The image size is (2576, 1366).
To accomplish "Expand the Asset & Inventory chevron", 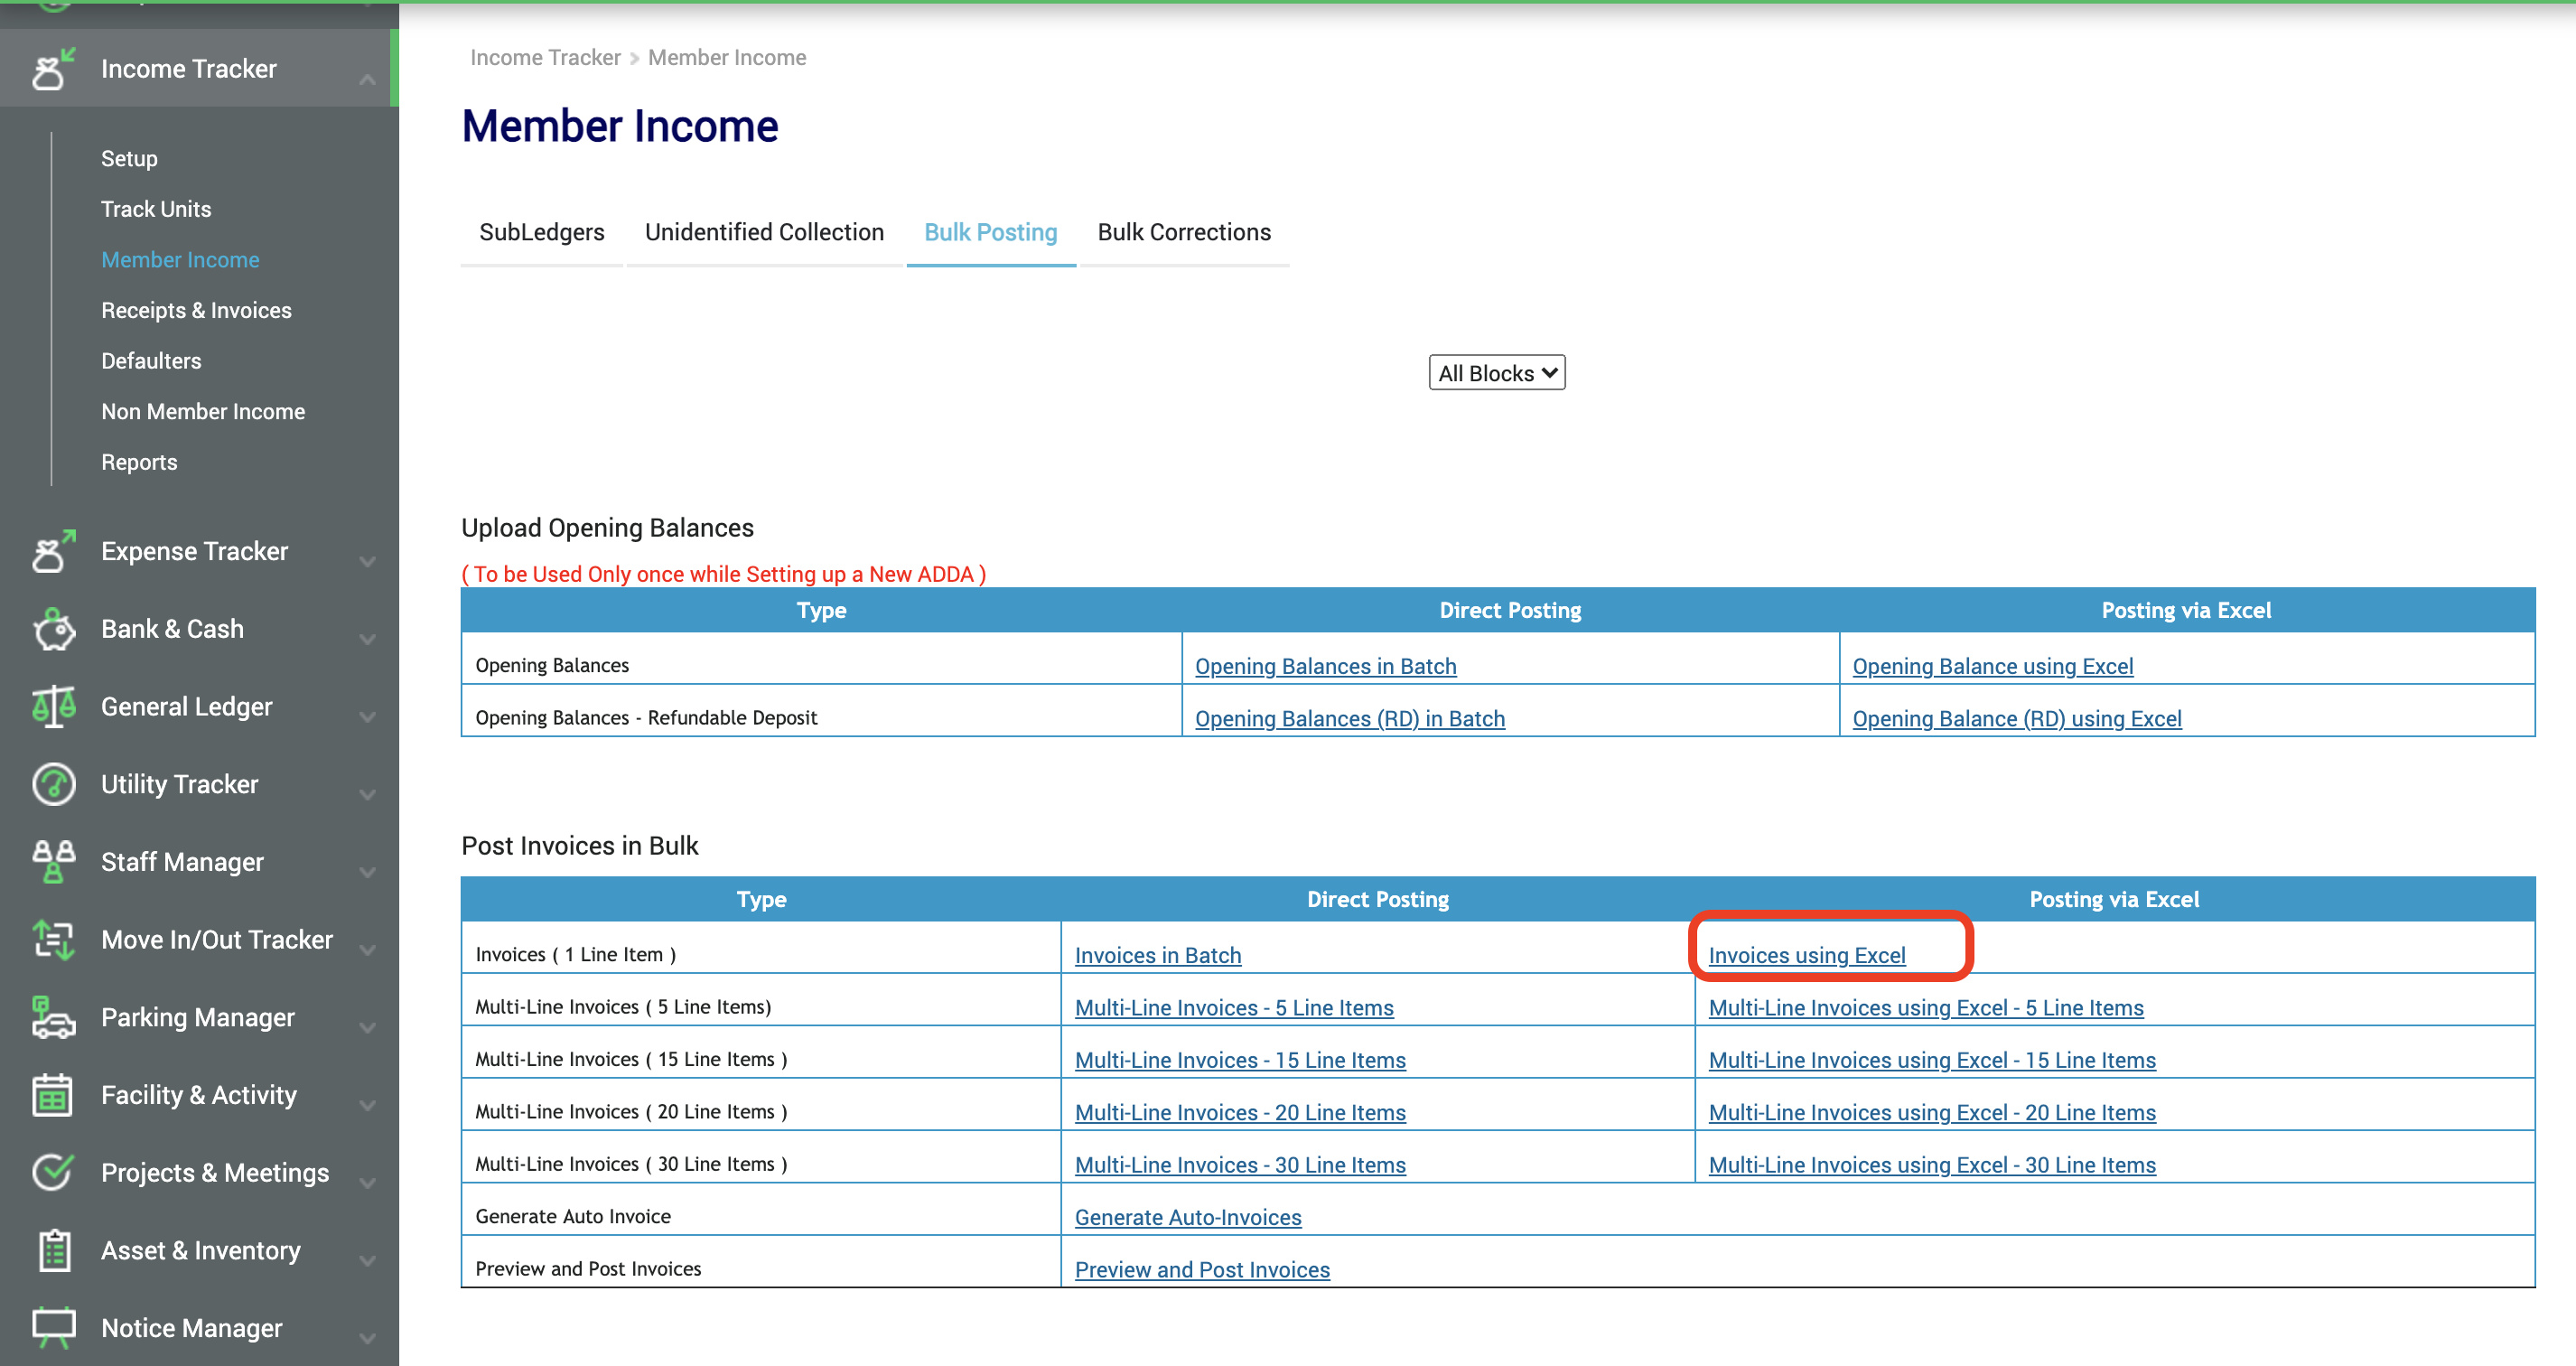I will pos(367,1260).
